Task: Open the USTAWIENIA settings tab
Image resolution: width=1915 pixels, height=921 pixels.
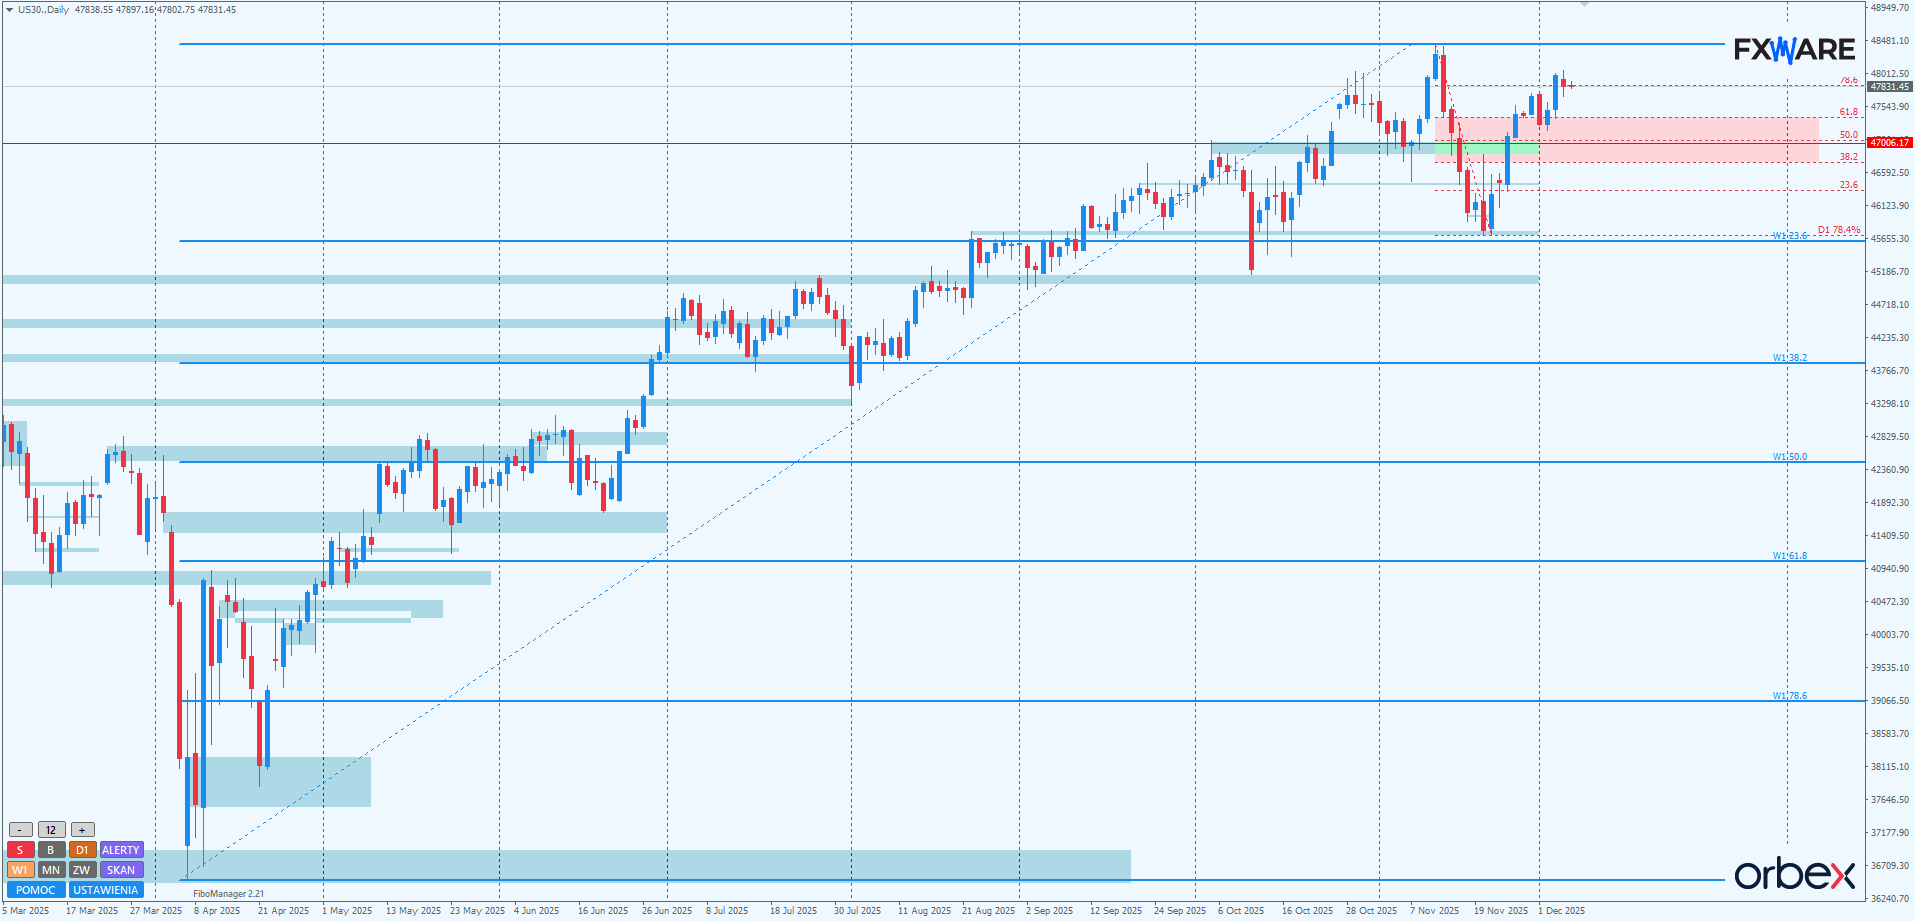Action: point(106,890)
